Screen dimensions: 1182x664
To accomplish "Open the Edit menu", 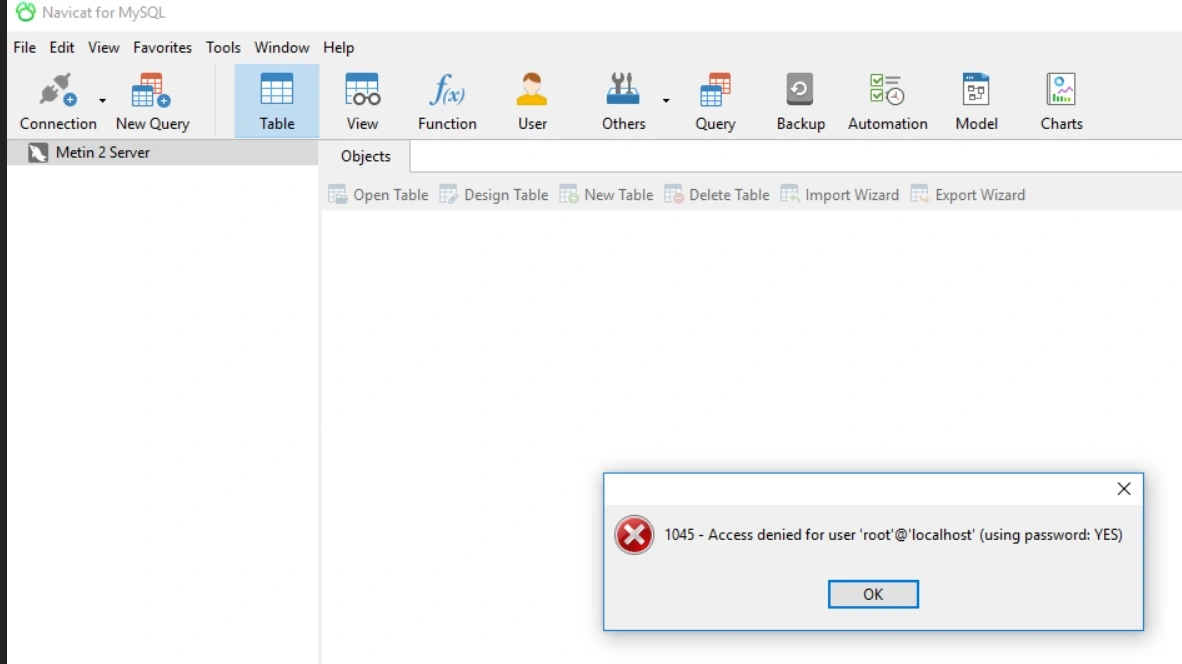I will tap(62, 47).
